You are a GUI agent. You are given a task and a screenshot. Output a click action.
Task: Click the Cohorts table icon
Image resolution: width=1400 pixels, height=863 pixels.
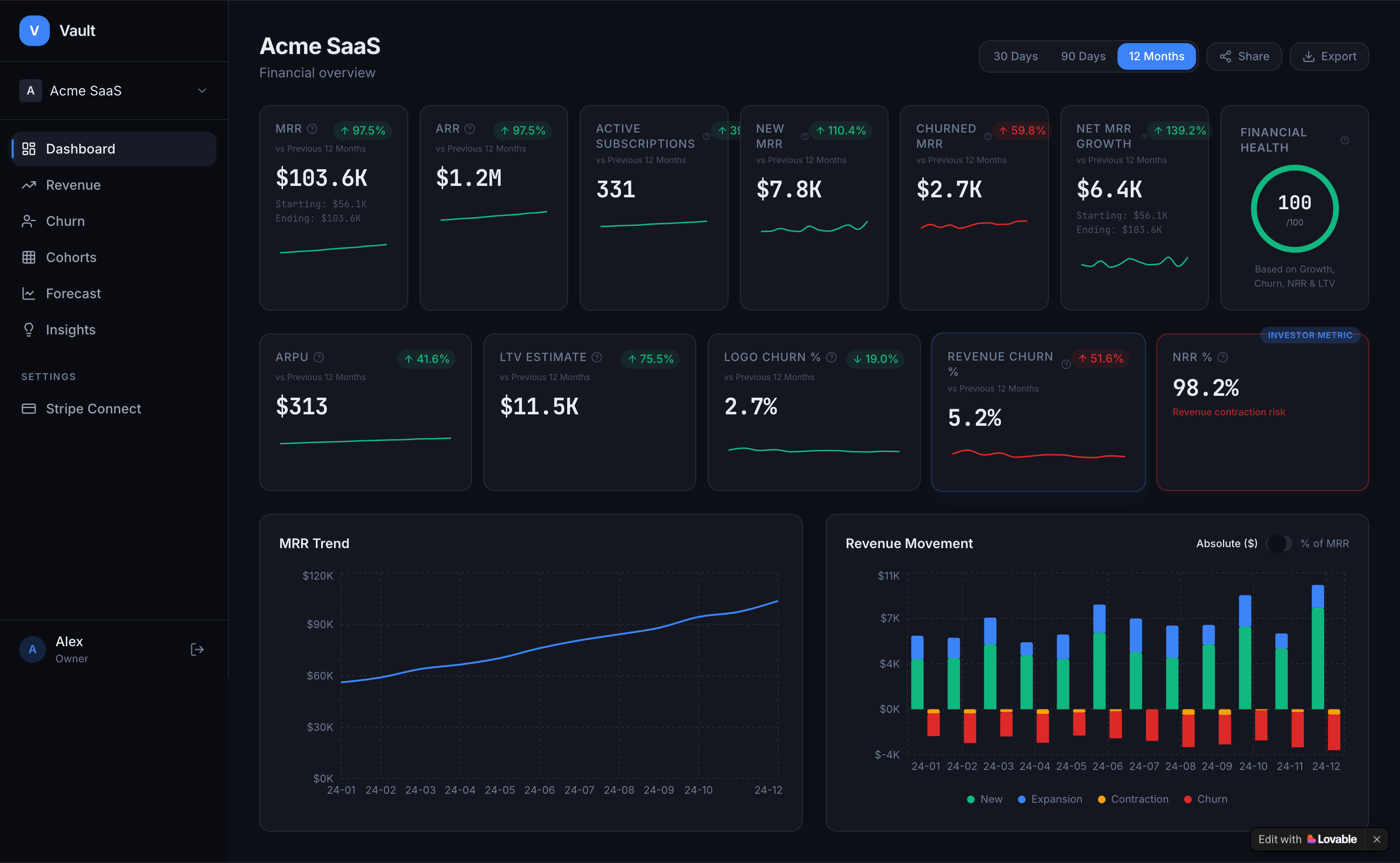click(29, 257)
